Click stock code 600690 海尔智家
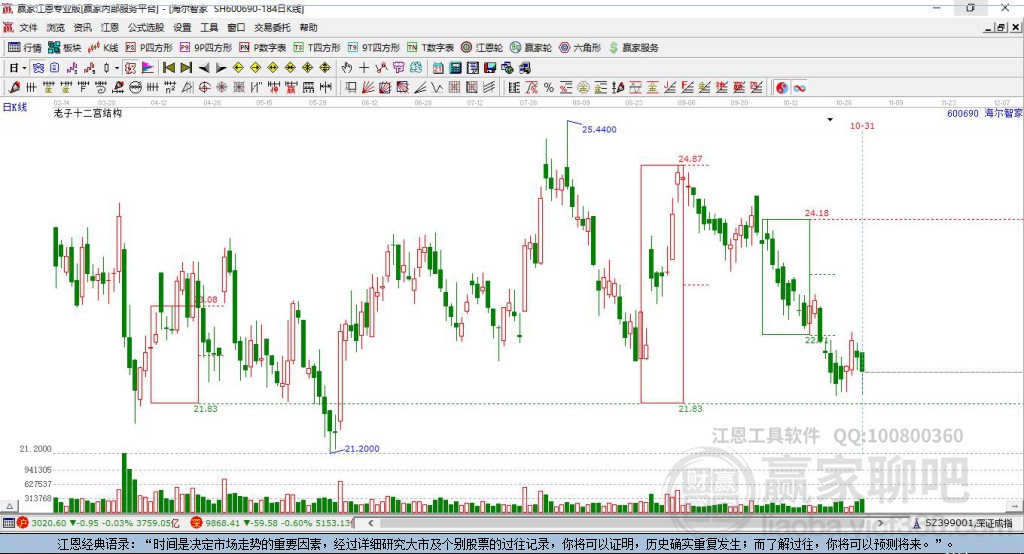This screenshot has width=1024, height=554. 985,114
